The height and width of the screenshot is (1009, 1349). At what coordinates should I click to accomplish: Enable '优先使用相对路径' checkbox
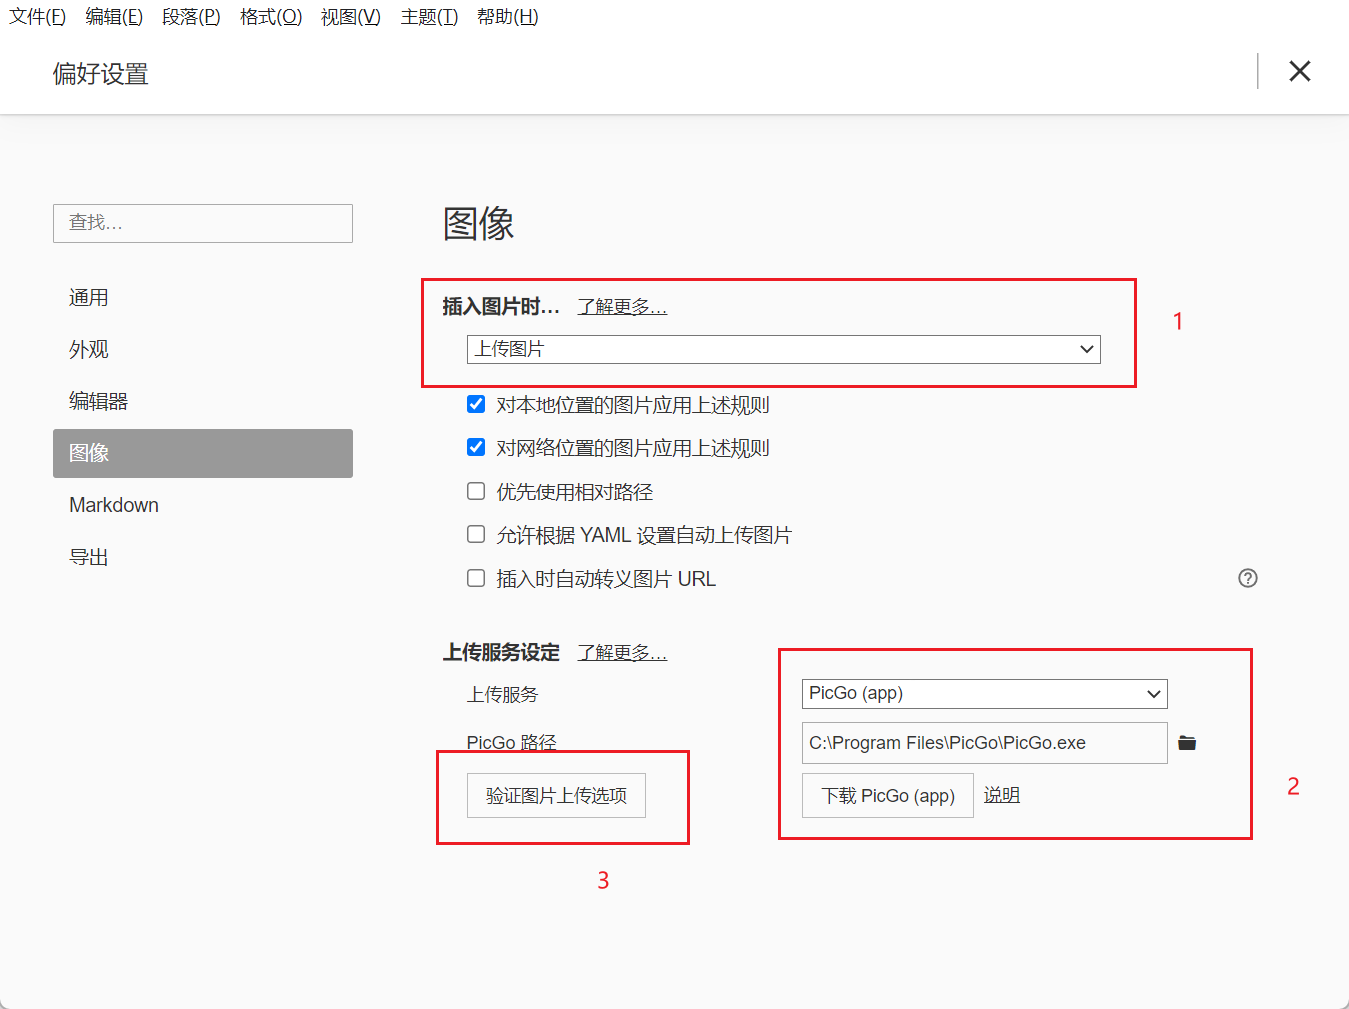coord(476,491)
